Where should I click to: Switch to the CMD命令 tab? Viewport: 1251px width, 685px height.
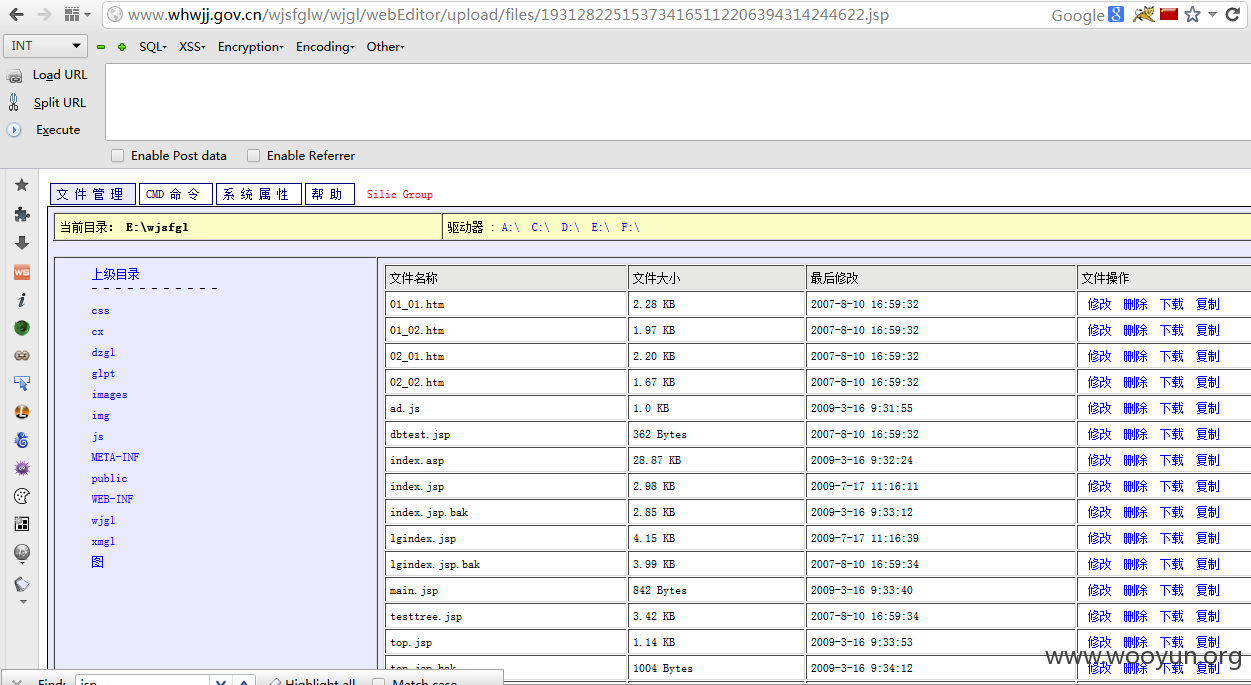[x=176, y=194]
